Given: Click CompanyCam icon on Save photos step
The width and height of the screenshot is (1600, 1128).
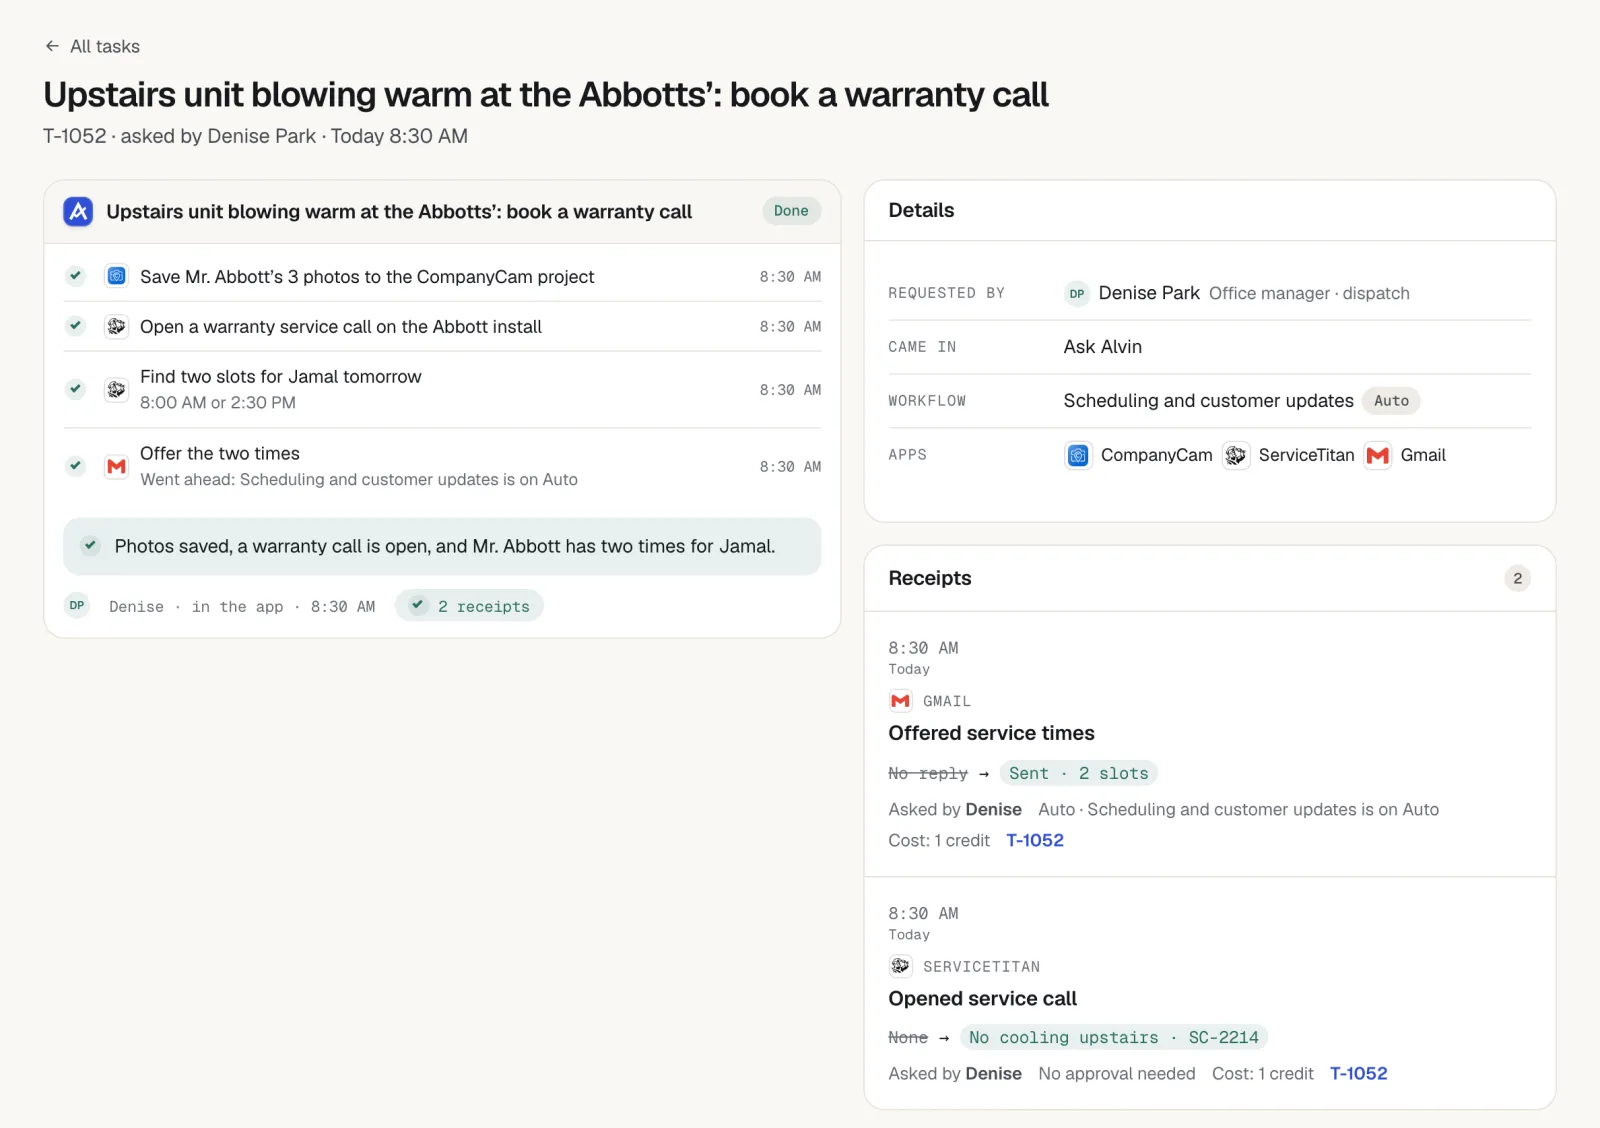Looking at the screenshot, I should tap(117, 276).
